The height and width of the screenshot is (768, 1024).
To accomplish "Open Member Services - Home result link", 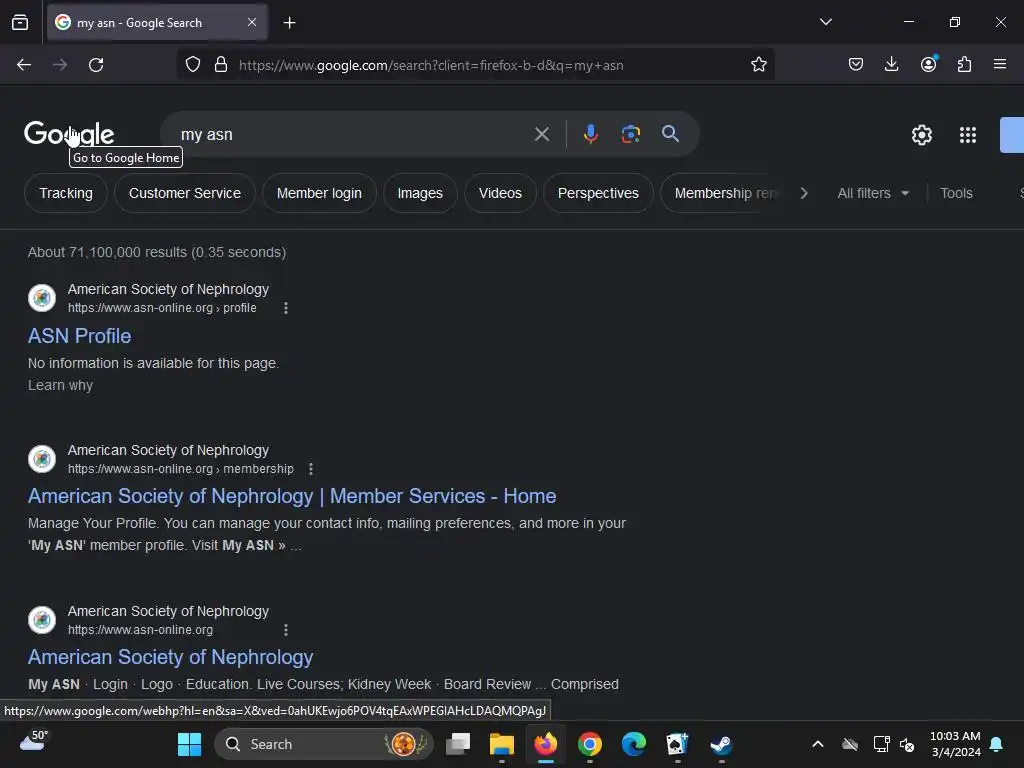I will click(x=292, y=496).
